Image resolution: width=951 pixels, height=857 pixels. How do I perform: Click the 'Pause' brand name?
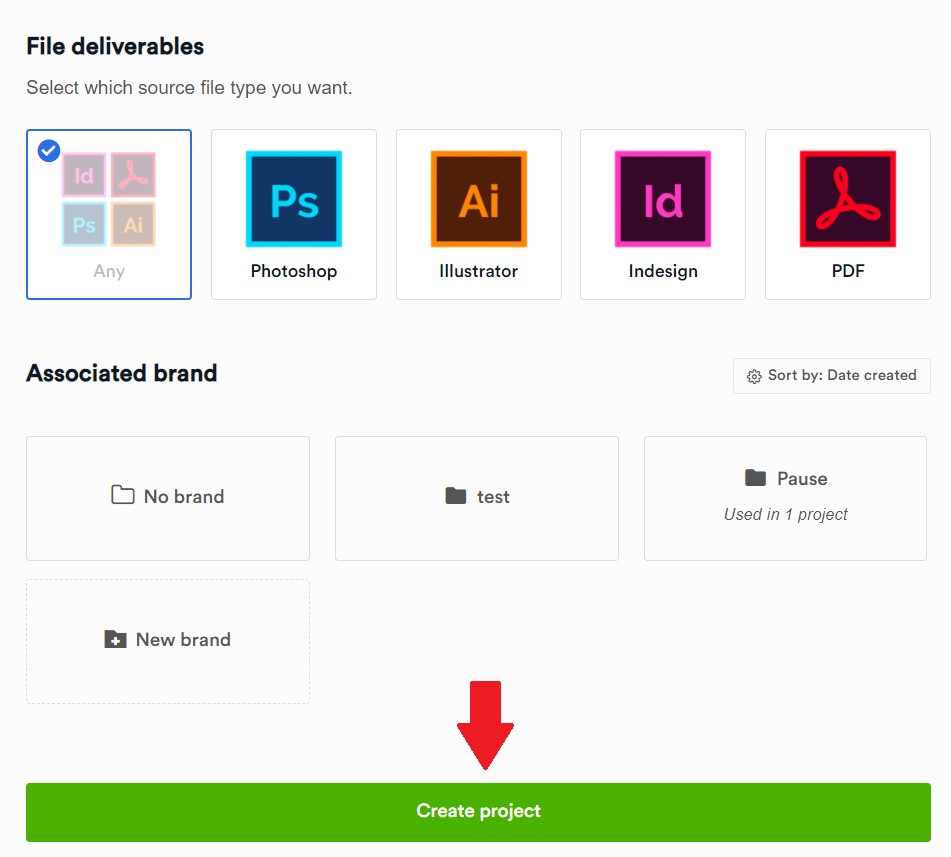(802, 479)
